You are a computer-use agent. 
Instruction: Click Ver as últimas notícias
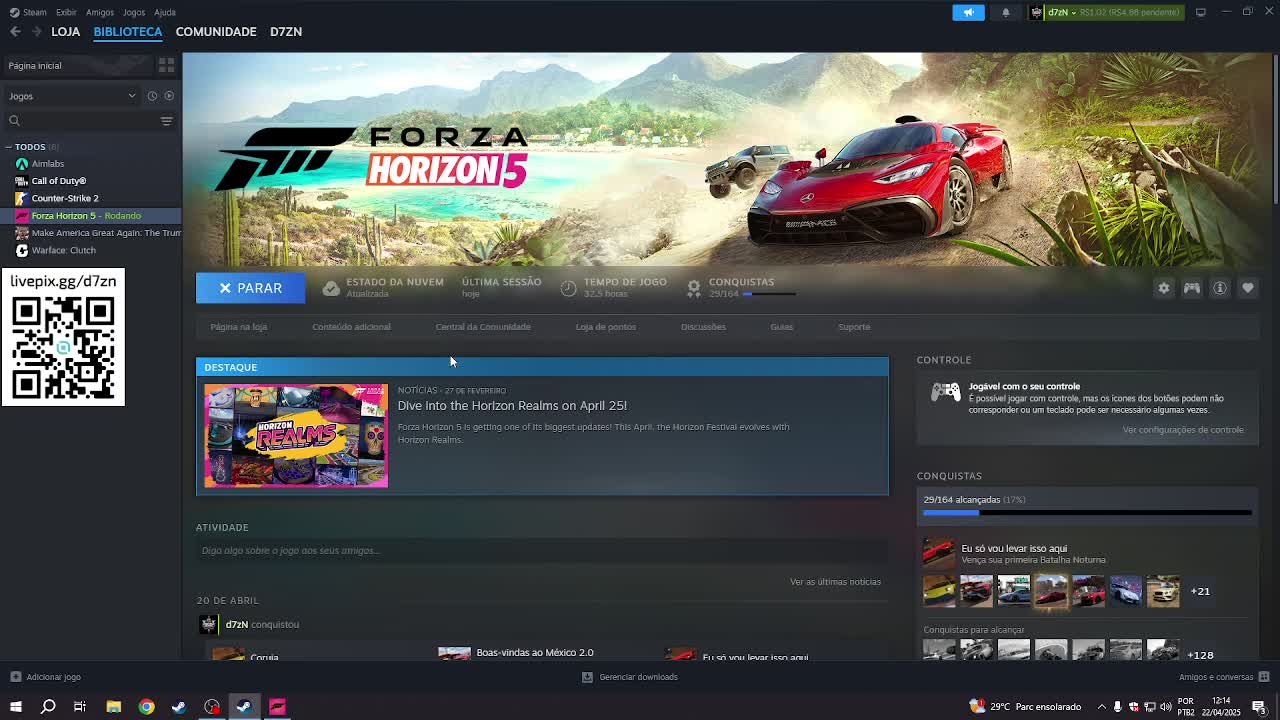pos(835,582)
